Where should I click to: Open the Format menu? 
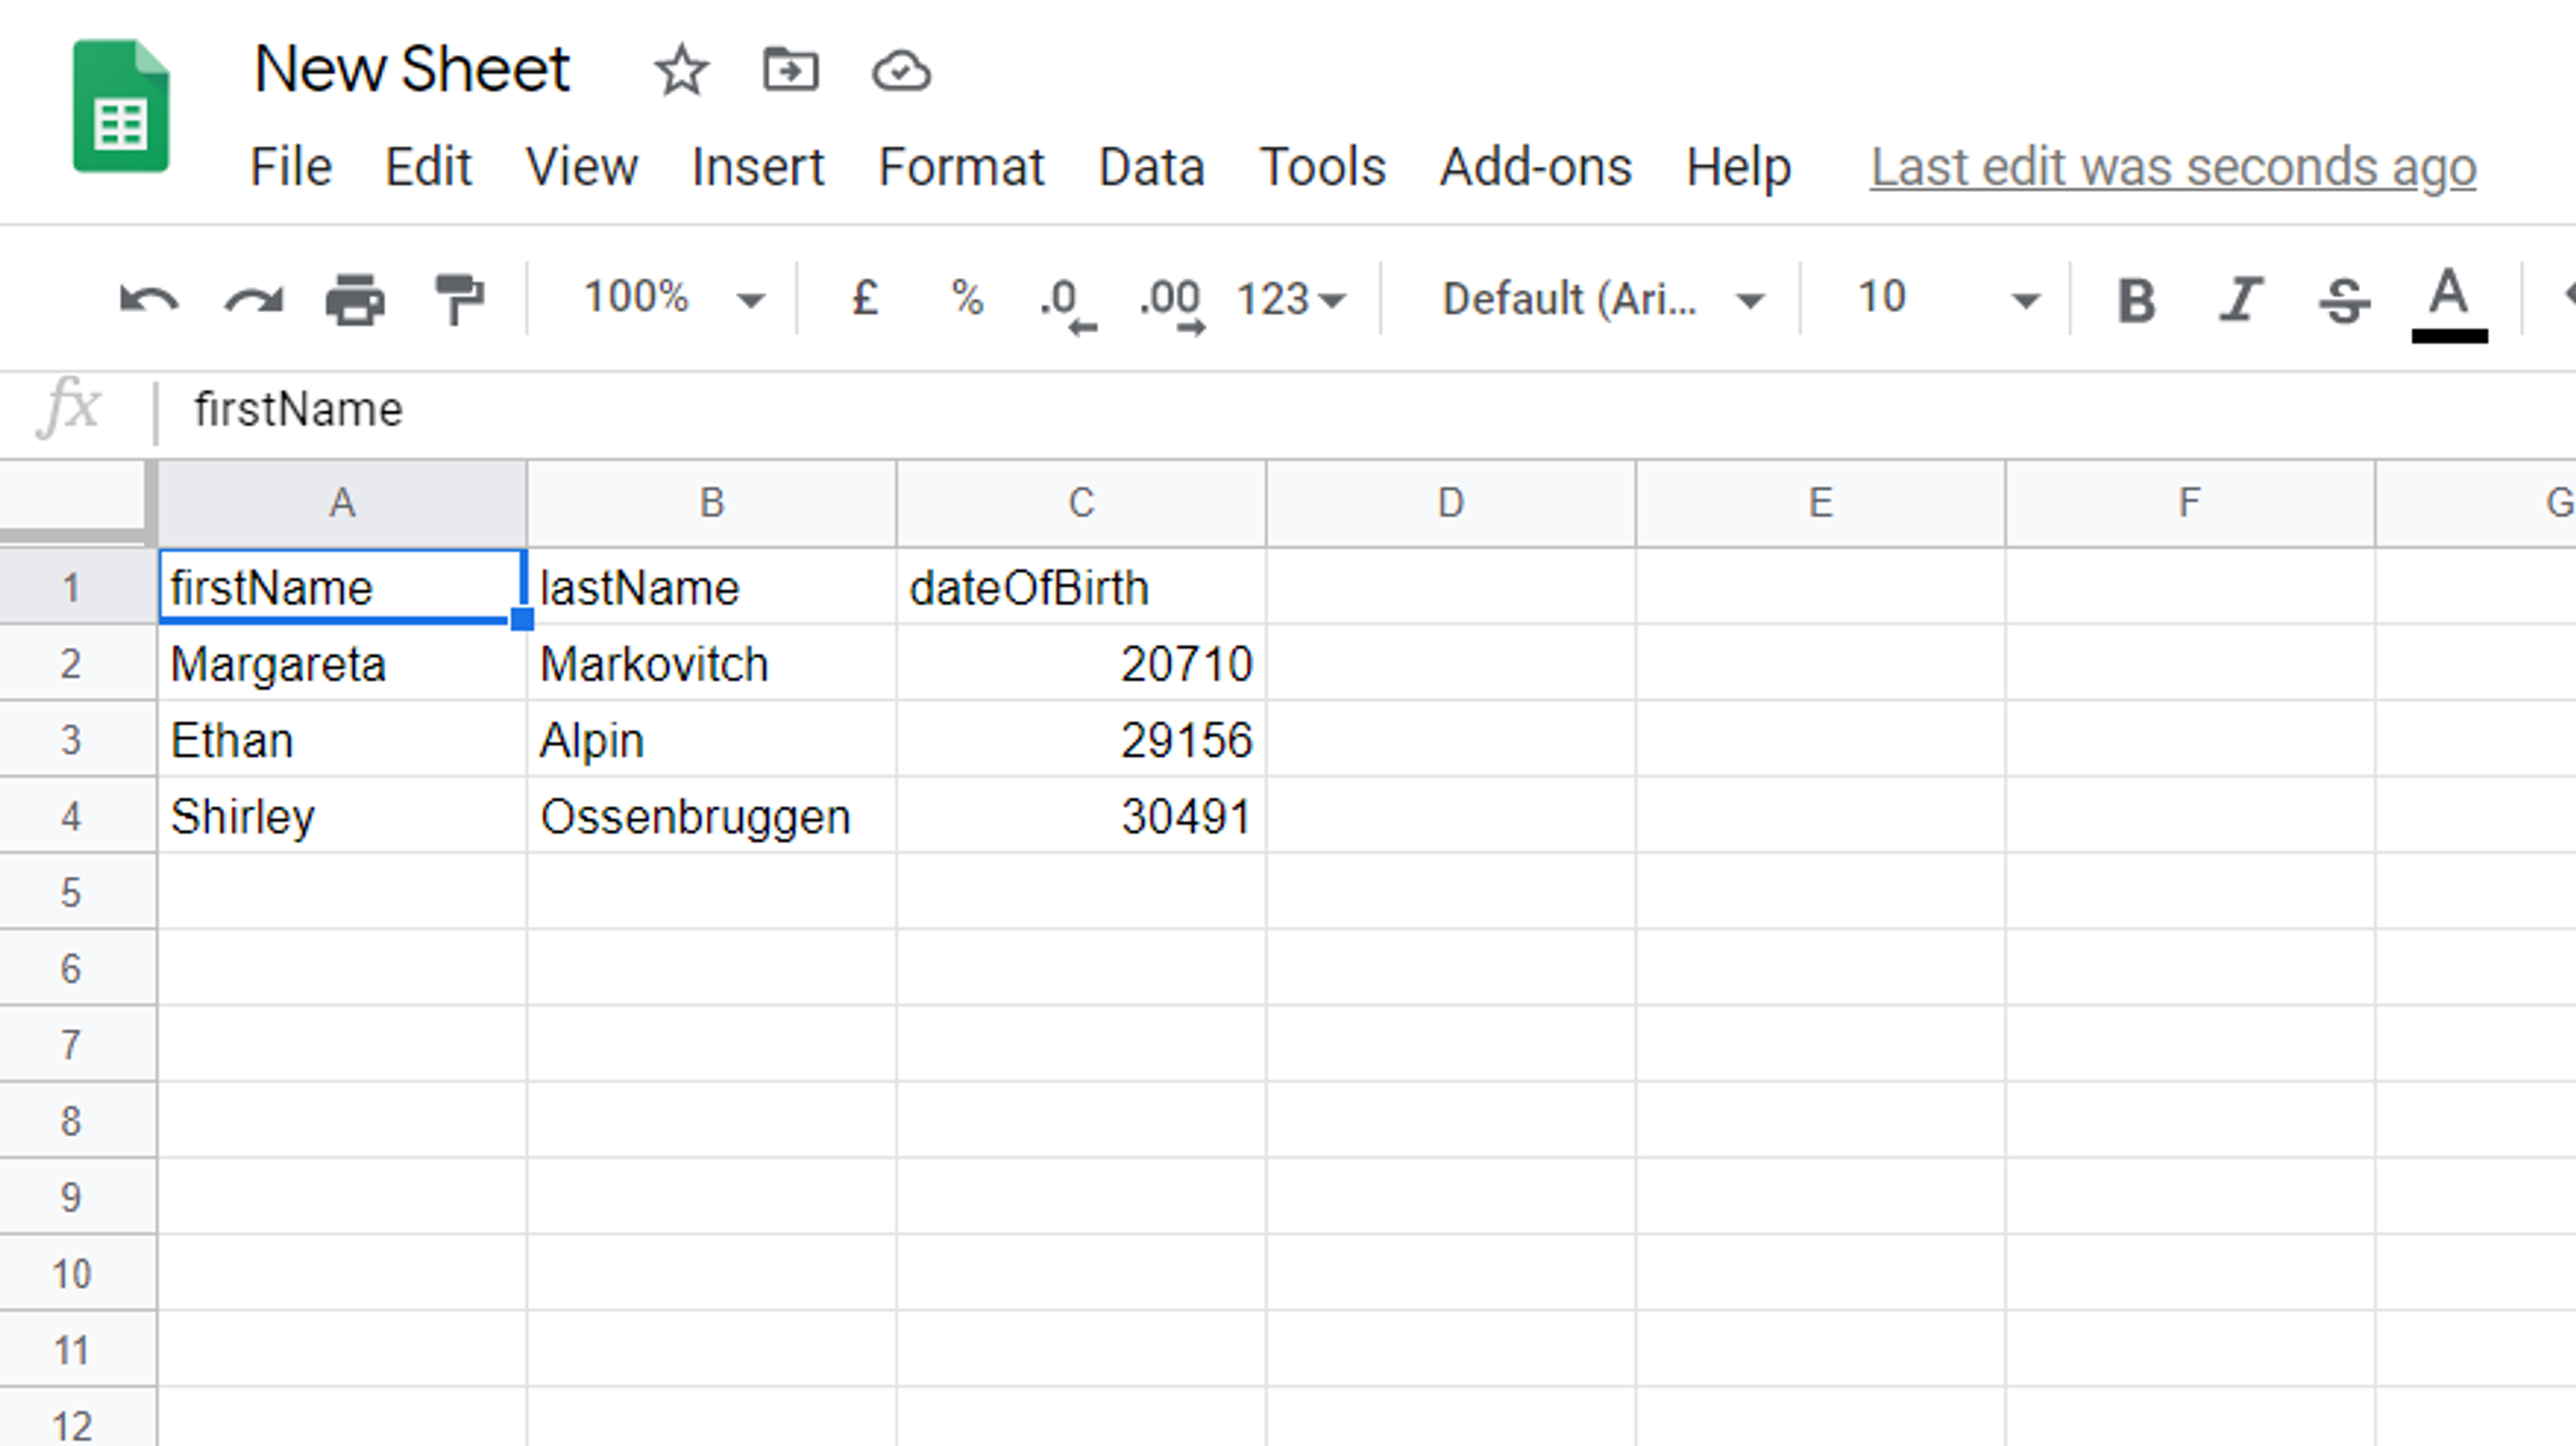(961, 166)
